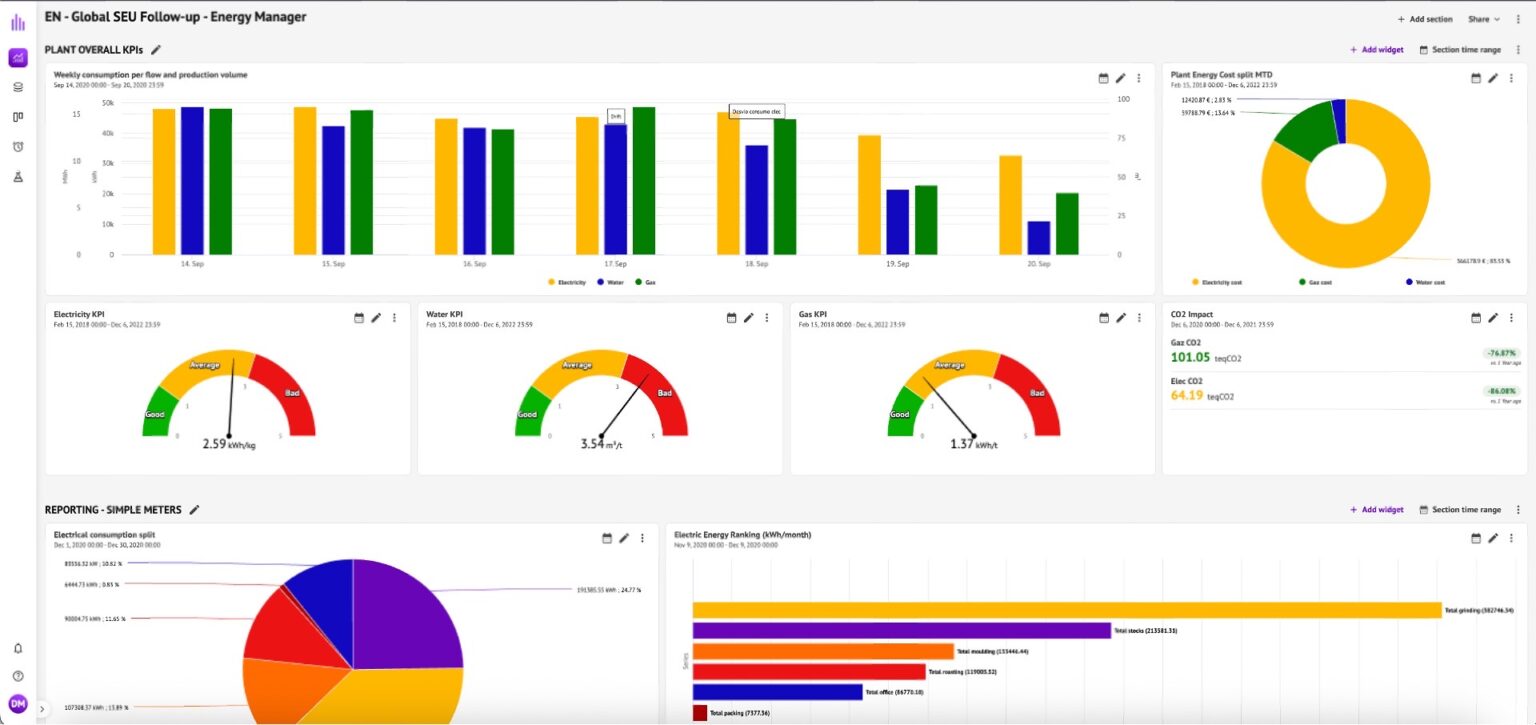1536x725 pixels.
Task: Open notifications bell in sidebar
Action: (x=18, y=648)
